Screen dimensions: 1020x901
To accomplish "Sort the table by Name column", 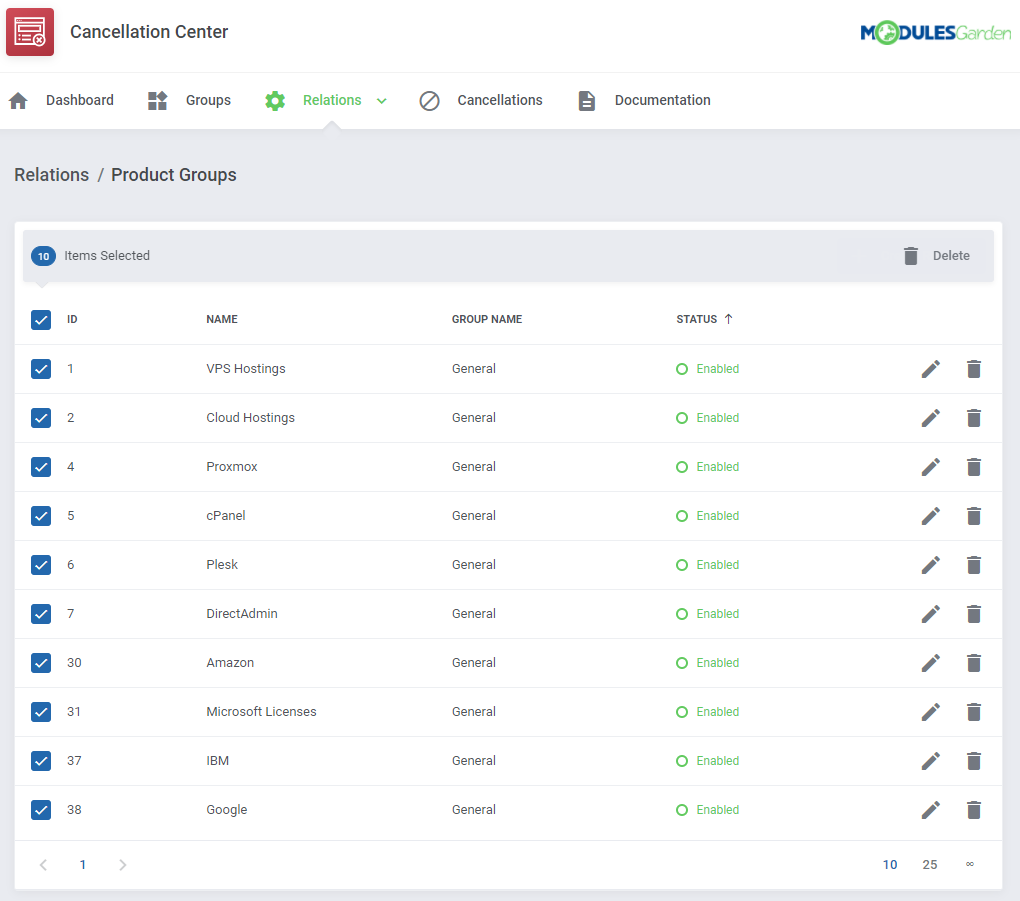I will click(222, 319).
